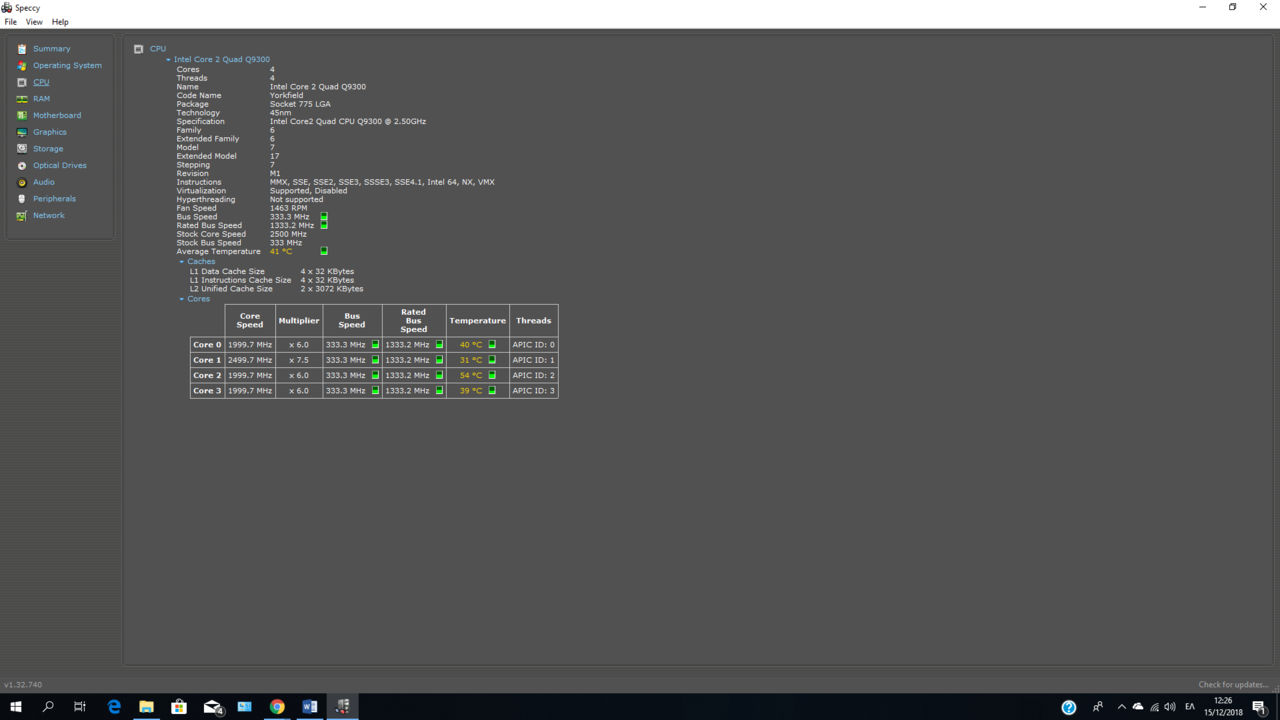Select the Hyperthreading value Not supported

click(x=296, y=199)
